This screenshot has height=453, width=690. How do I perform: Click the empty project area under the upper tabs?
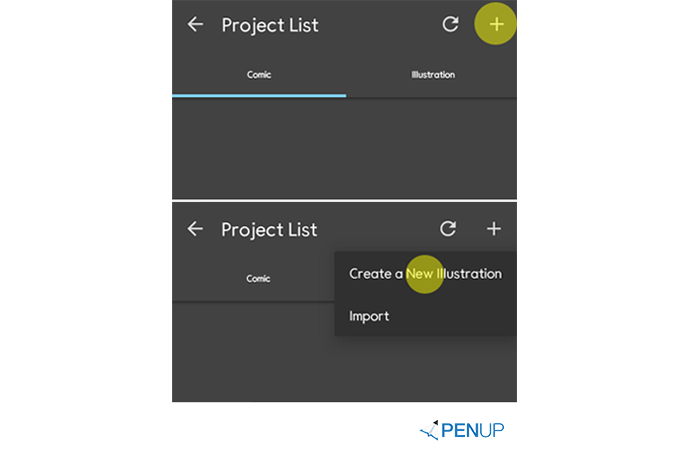pyautogui.click(x=344, y=149)
